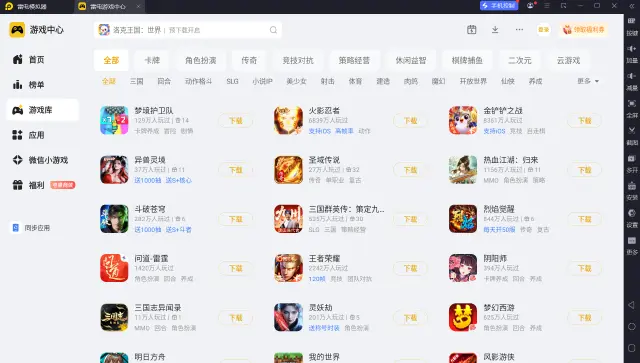640x363 pixels.
Task: Select the 棋牌捕鱼 category tab
Action: point(467,60)
